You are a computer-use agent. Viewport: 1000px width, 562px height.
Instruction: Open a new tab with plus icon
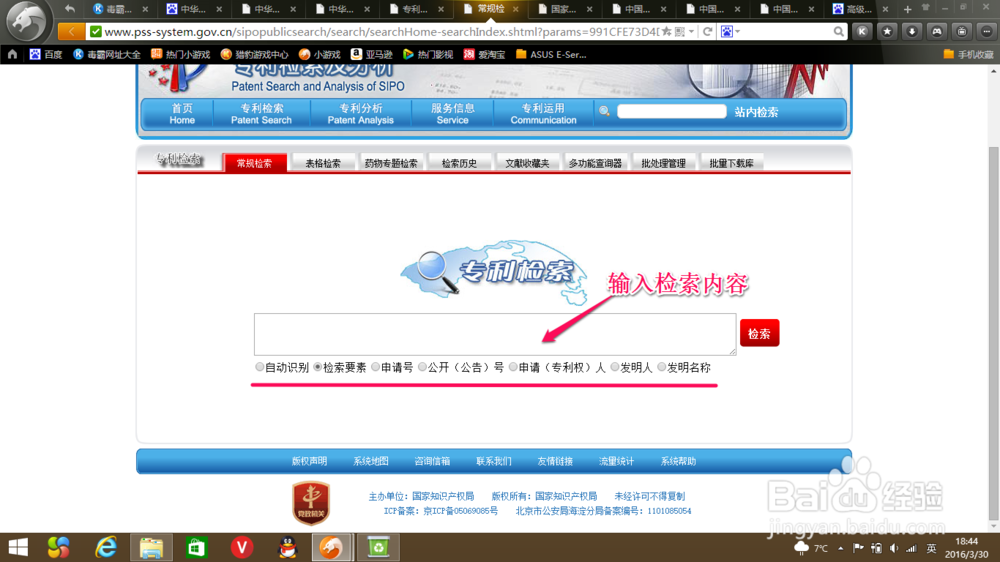908,9
